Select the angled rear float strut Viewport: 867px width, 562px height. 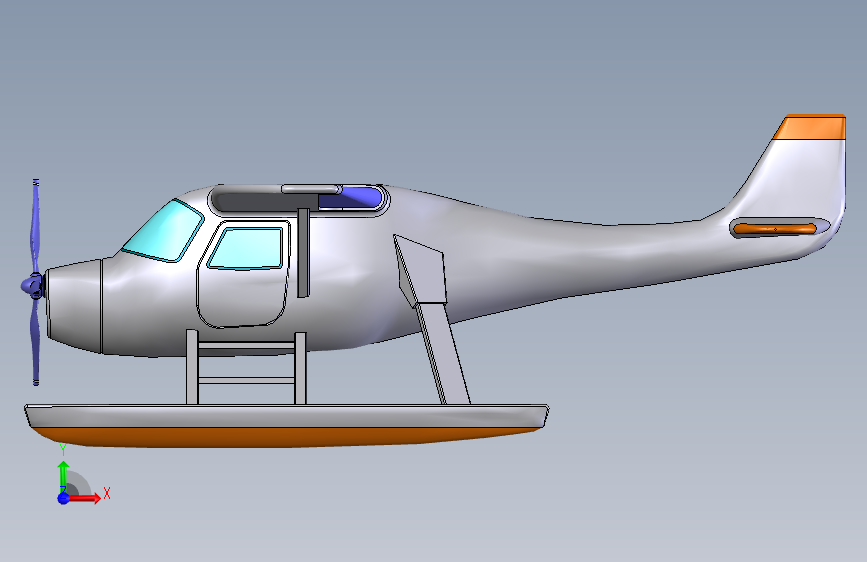[x=444, y=354]
